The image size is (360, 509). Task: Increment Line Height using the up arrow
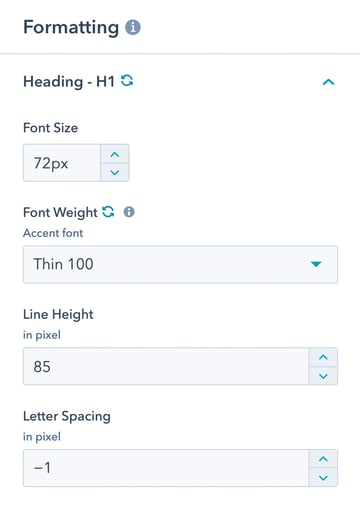pyautogui.click(x=323, y=357)
